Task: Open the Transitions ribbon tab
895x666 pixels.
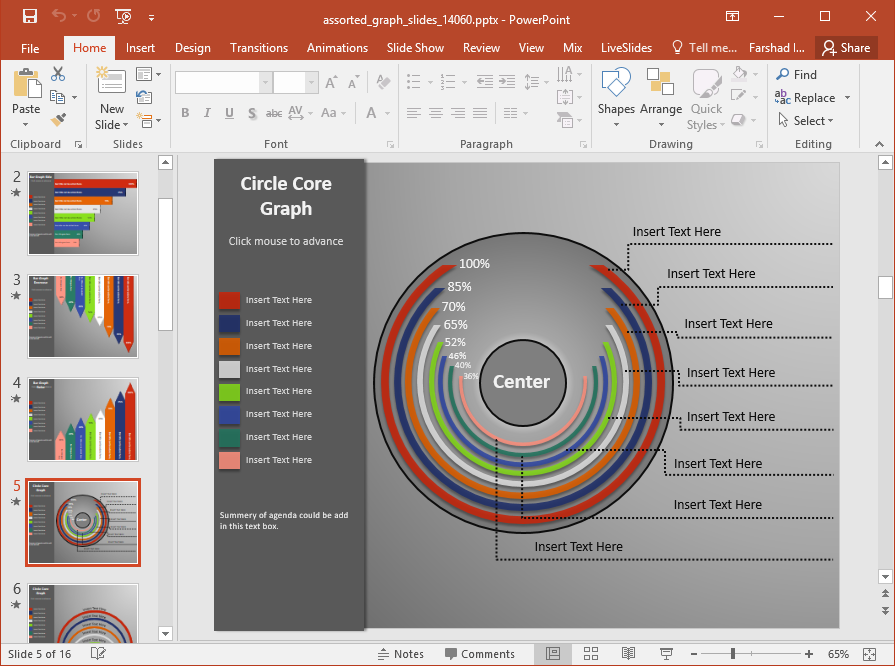Action: [259, 48]
